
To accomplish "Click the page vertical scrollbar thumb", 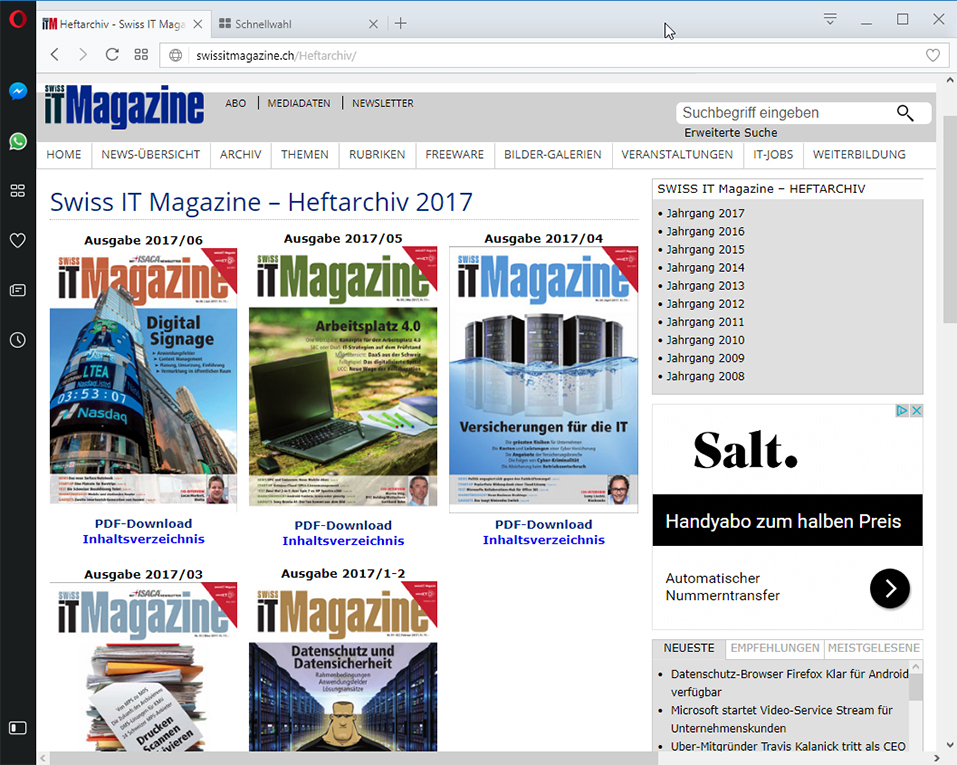I will click(x=950, y=220).
